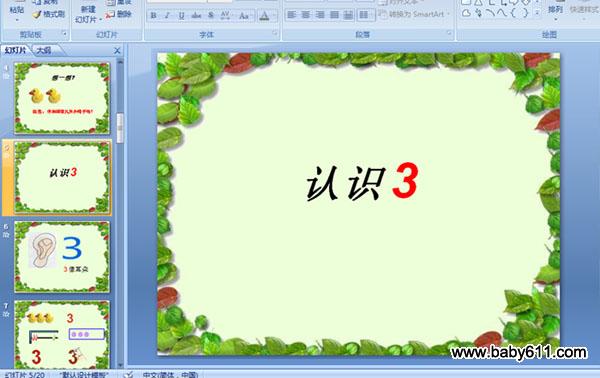Screen dimensions: 600x378
Task: Select the cloud shape in the shapes gallery
Action: (x=466, y=13)
